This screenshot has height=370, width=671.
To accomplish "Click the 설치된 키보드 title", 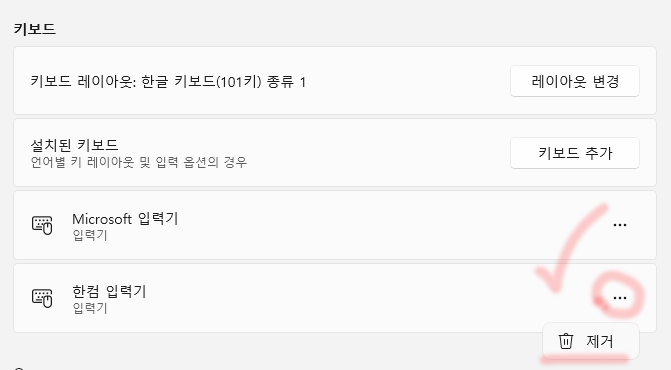I will 74,145.
